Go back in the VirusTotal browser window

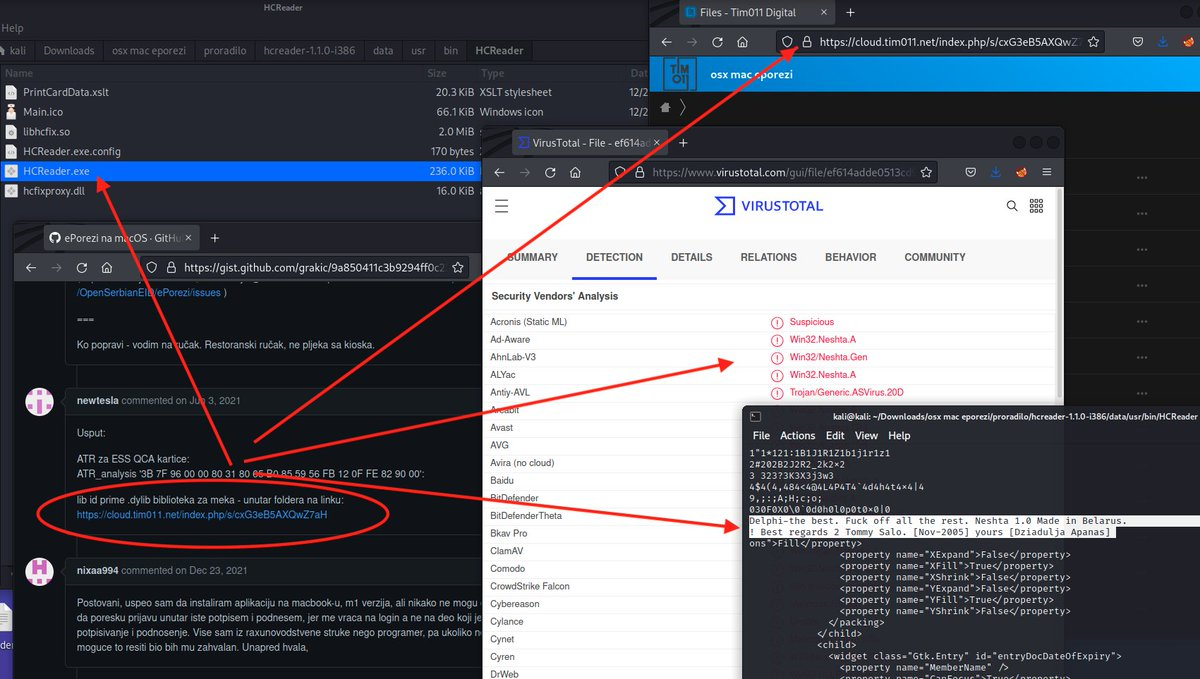[498, 173]
